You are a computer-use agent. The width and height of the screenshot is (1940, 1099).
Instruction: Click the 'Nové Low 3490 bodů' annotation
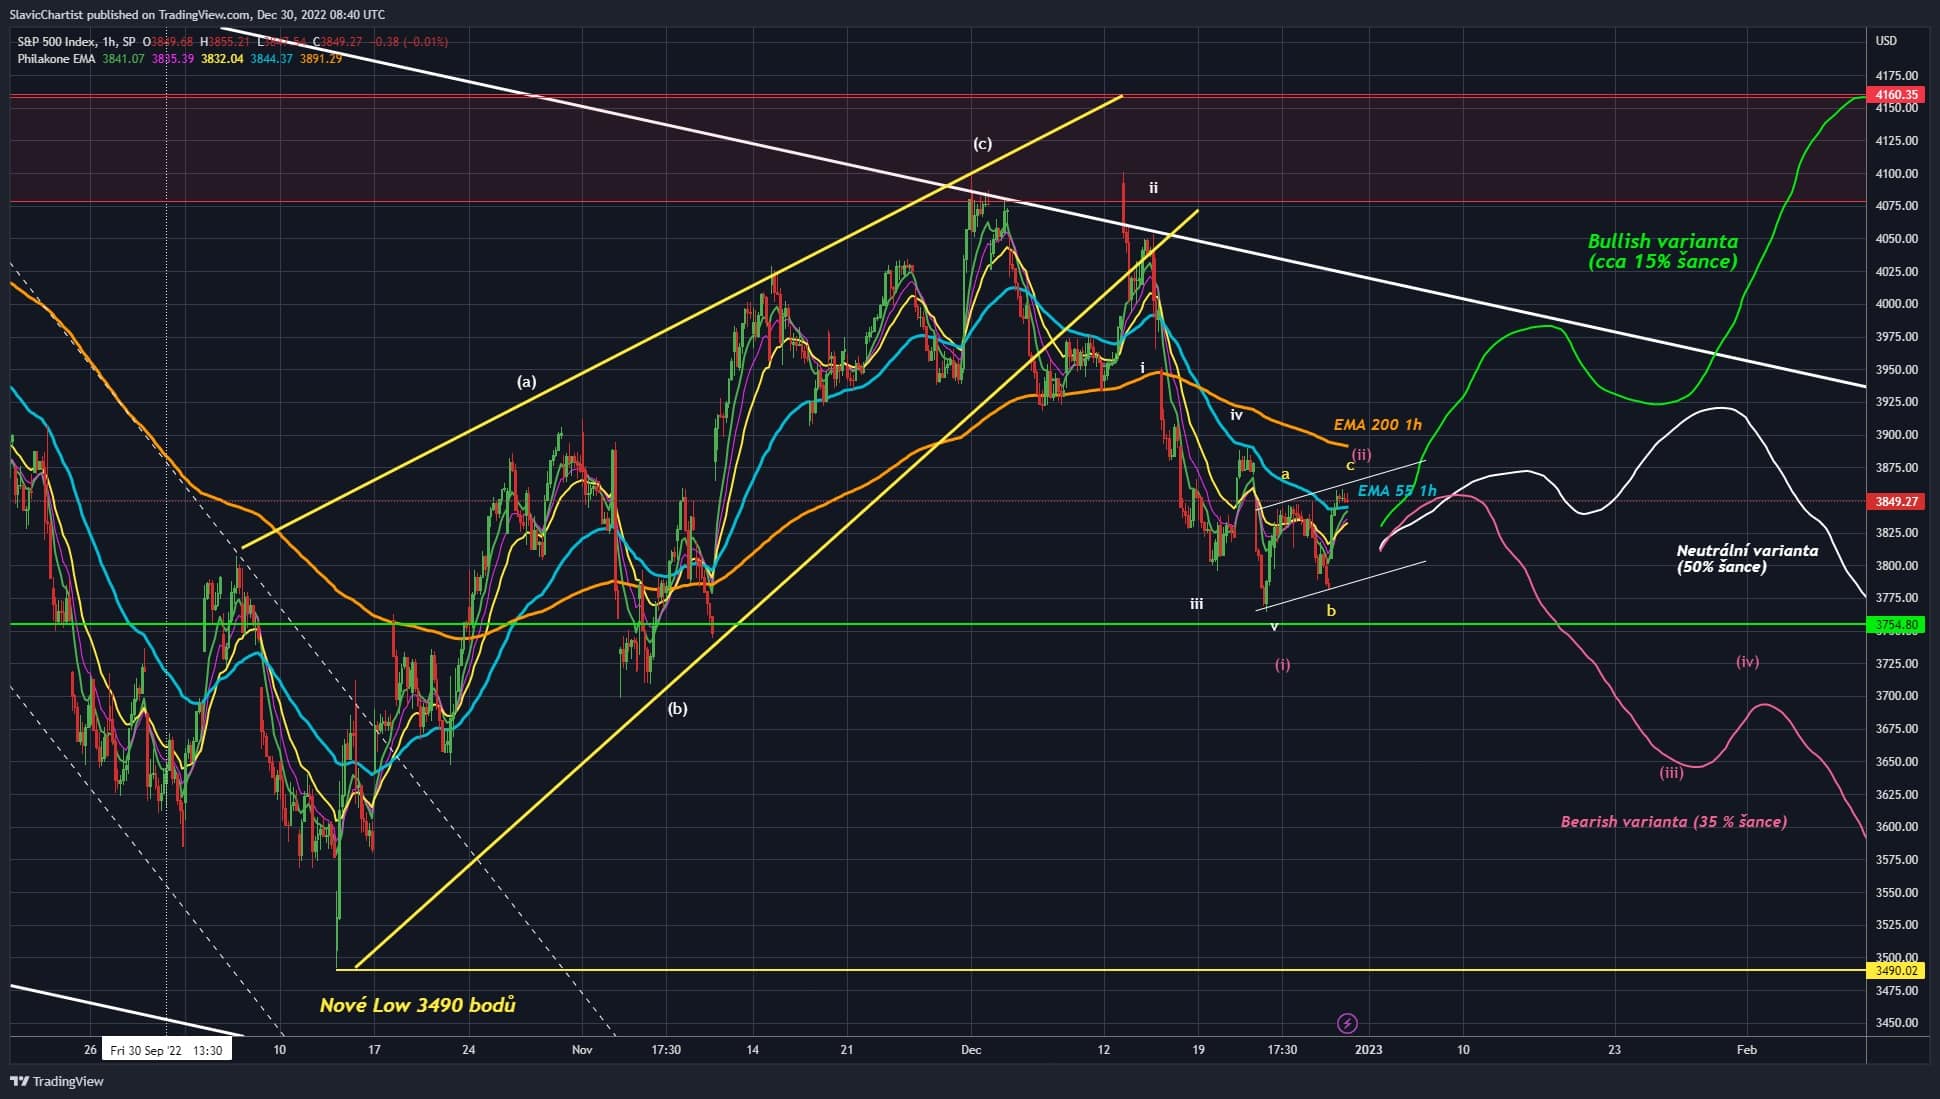click(x=418, y=1005)
